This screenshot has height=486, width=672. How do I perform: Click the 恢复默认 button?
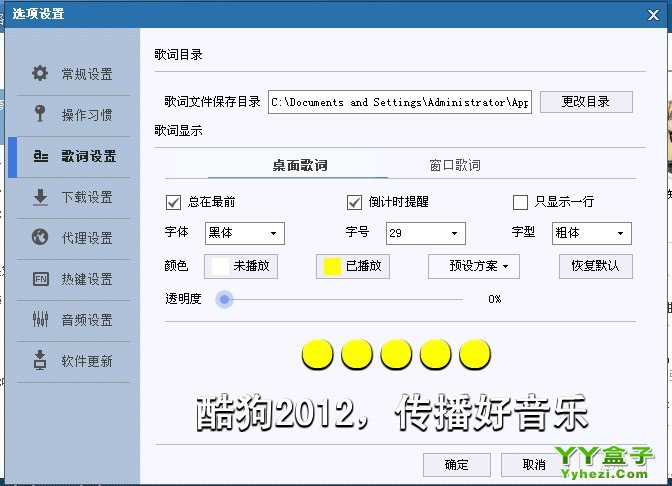pyautogui.click(x=595, y=266)
